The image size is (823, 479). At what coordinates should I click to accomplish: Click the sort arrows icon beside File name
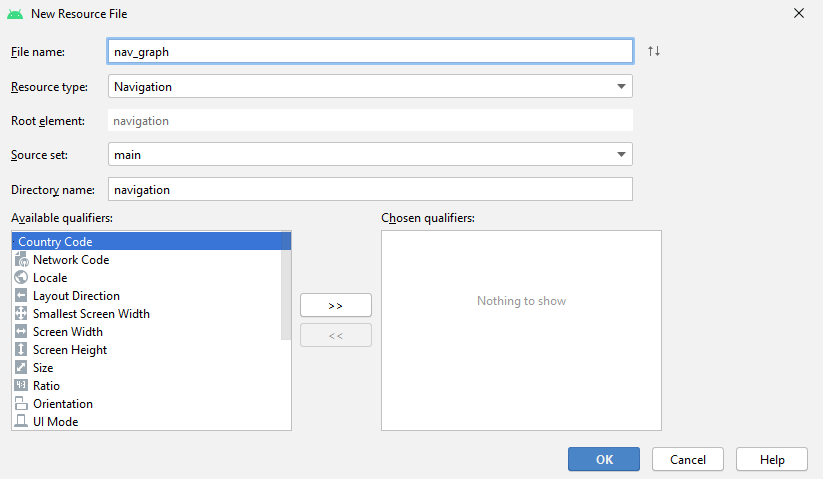tap(653, 51)
